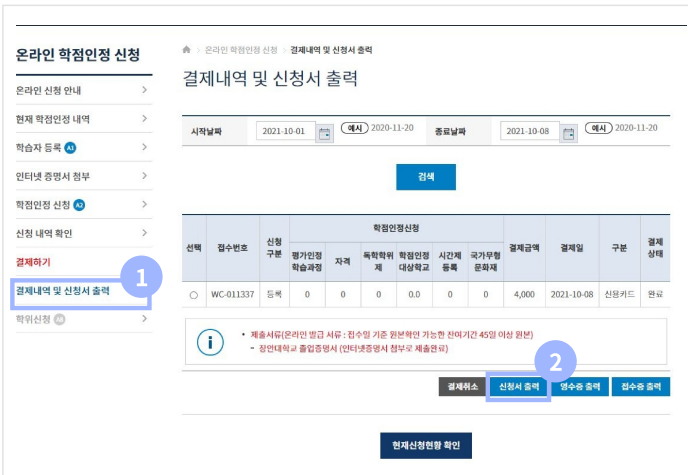Click the 접수증 출력 button
688x475 pixels.
pos(641,386)
